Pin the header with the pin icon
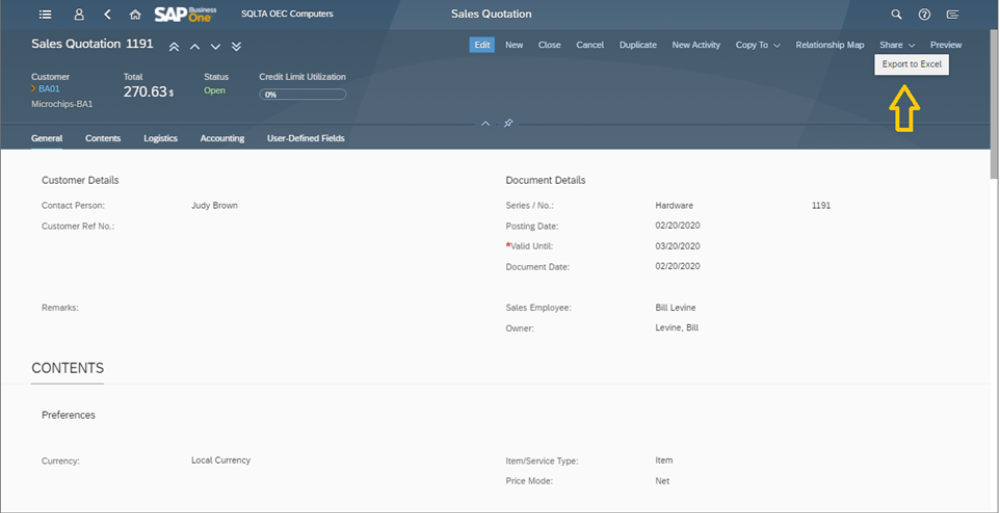The height and width of the screenshot is (513, 1000). 508,123
